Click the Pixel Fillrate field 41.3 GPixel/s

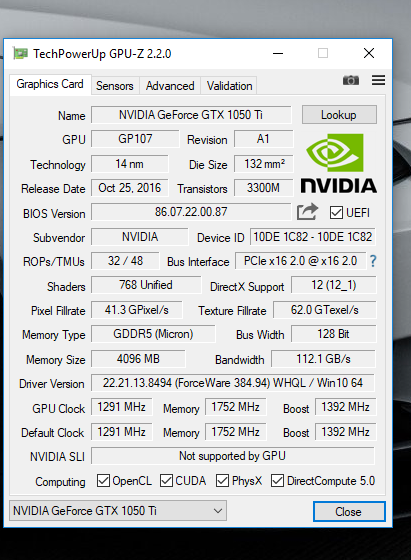[137, 310]
